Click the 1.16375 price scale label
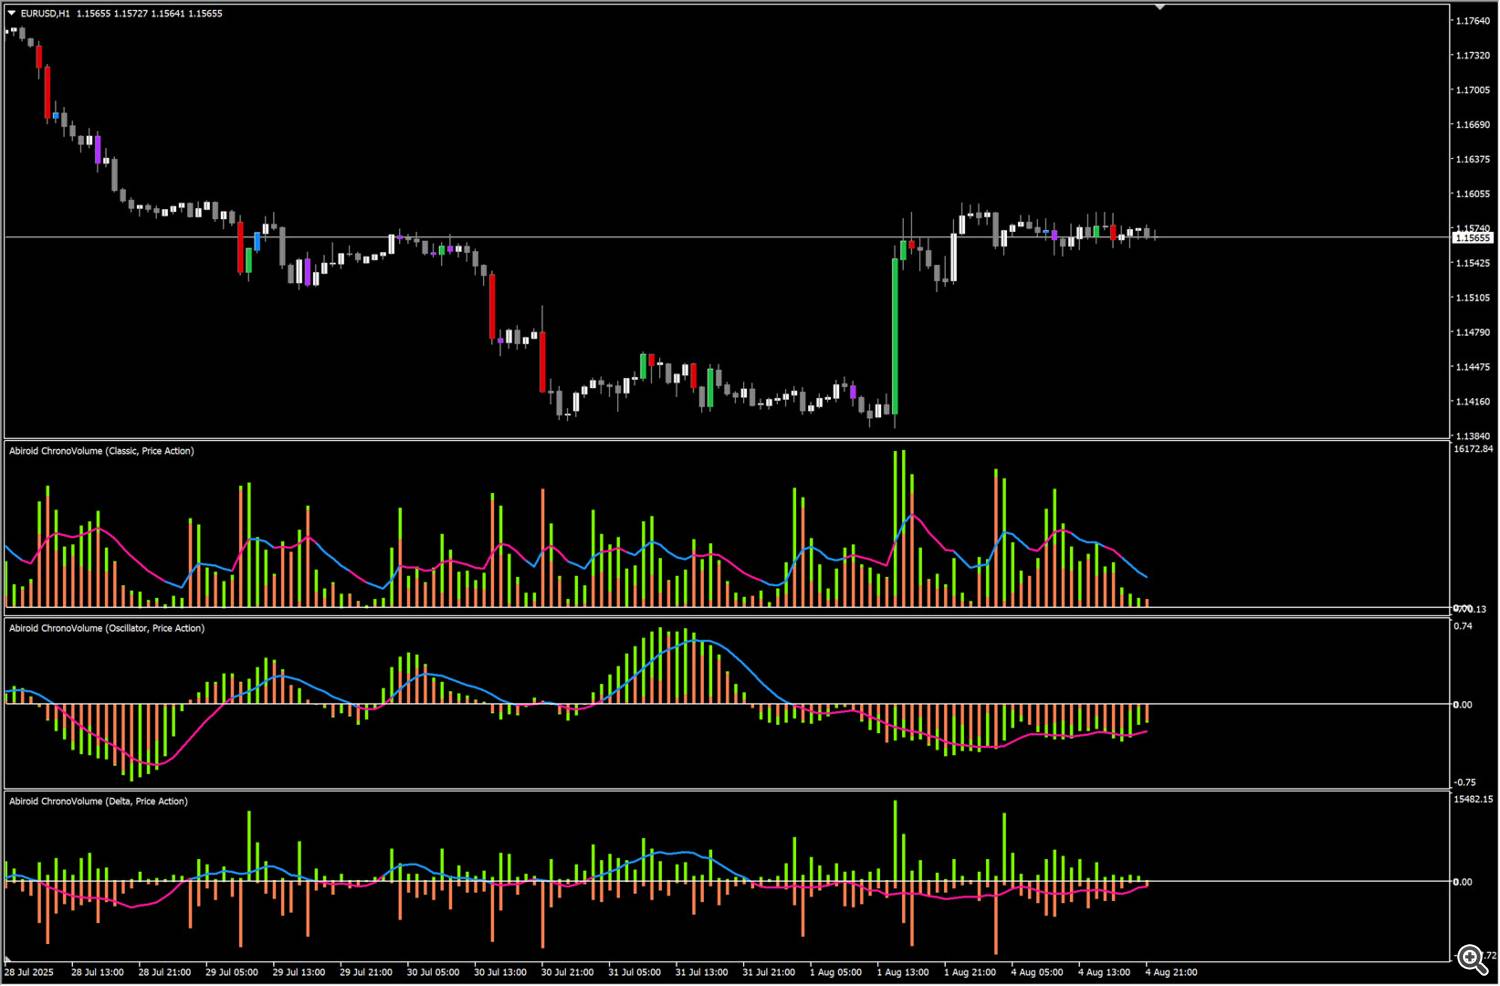 tap(1472, 159)
